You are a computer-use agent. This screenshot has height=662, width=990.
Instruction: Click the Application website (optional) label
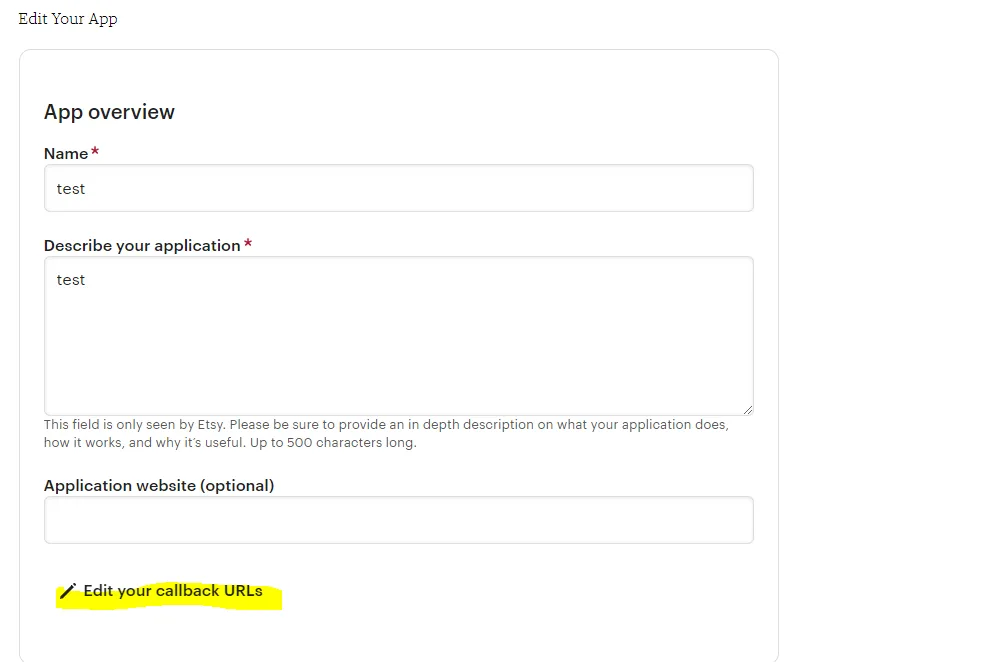tap(159, 485)
